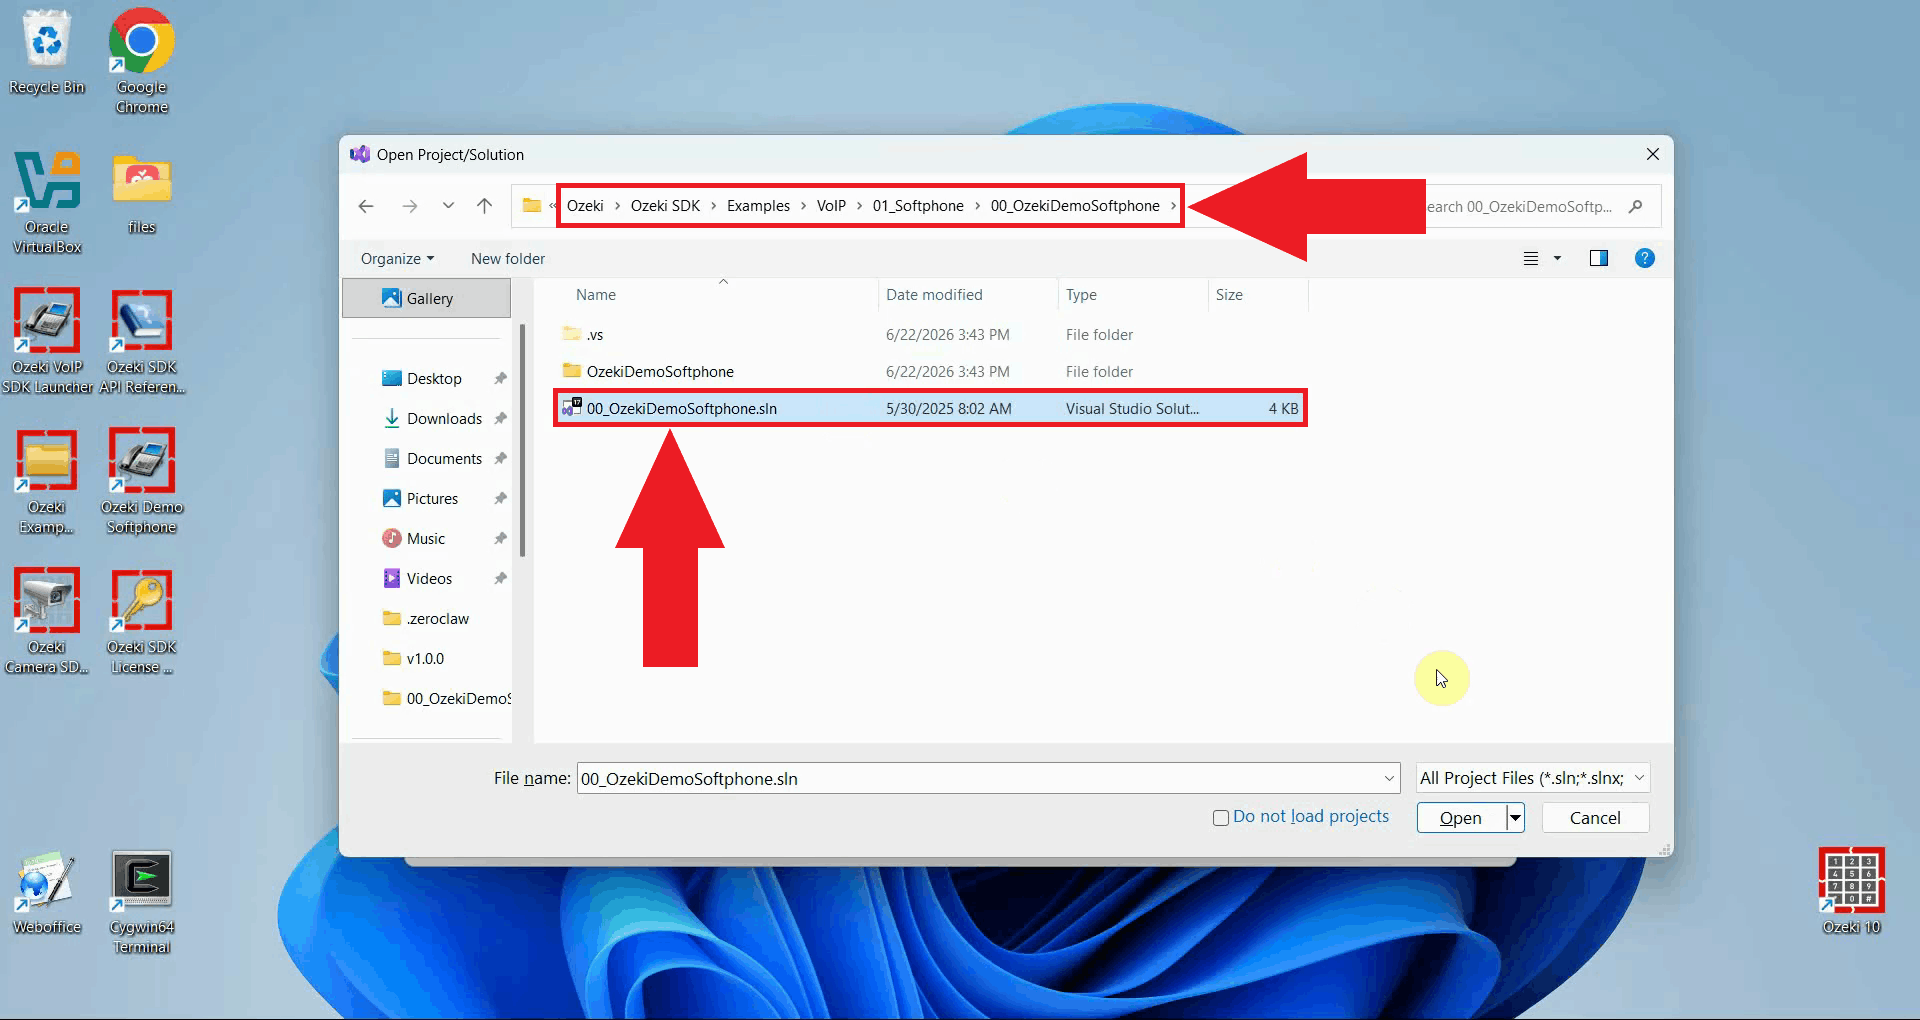The image size is (1920, 1020).
Task: Open the Ozeki 10 desktop shortcut
Action: [1851, 890]
